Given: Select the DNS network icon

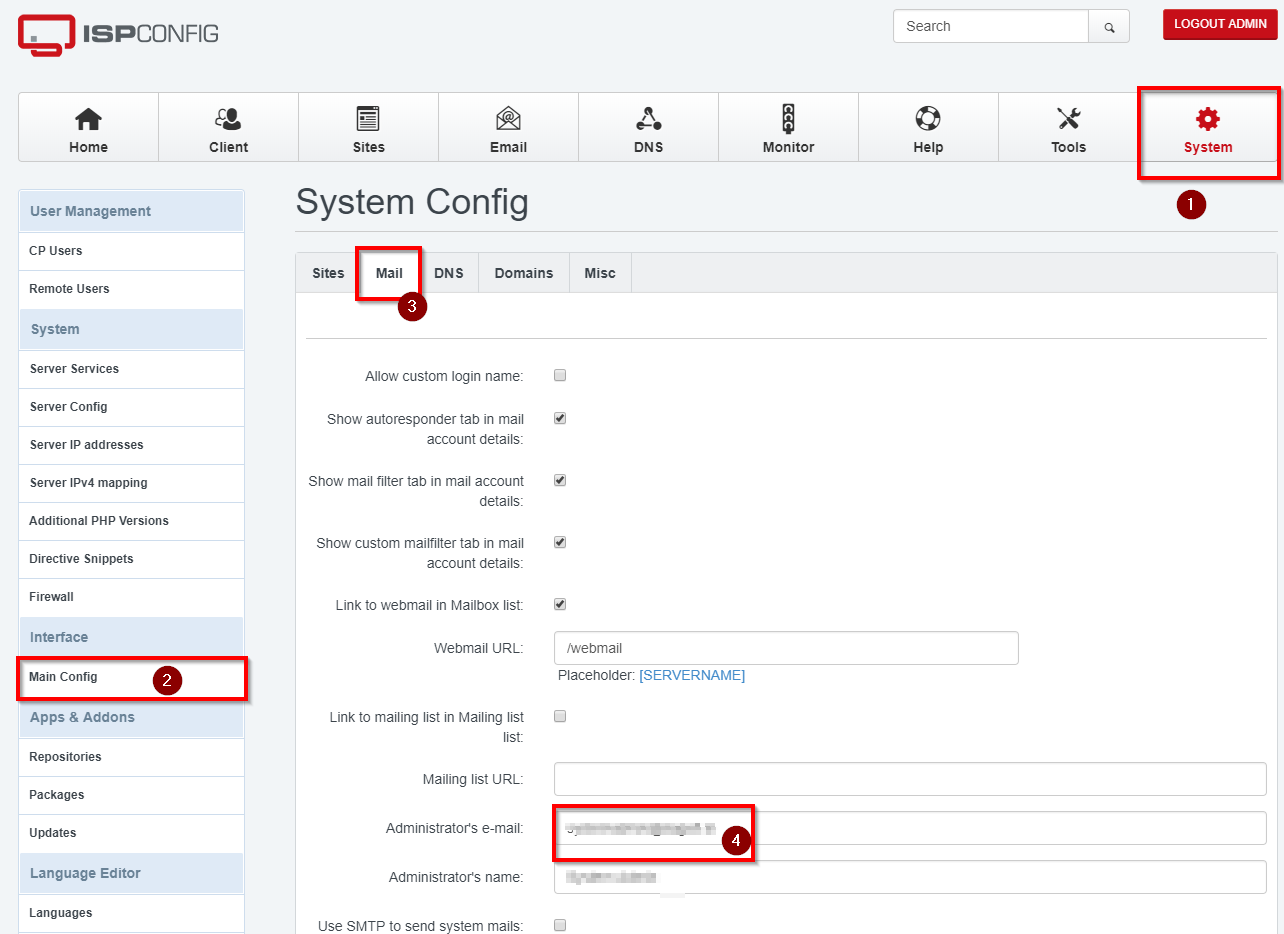Looking at the screenshot, I should point(648,120).
